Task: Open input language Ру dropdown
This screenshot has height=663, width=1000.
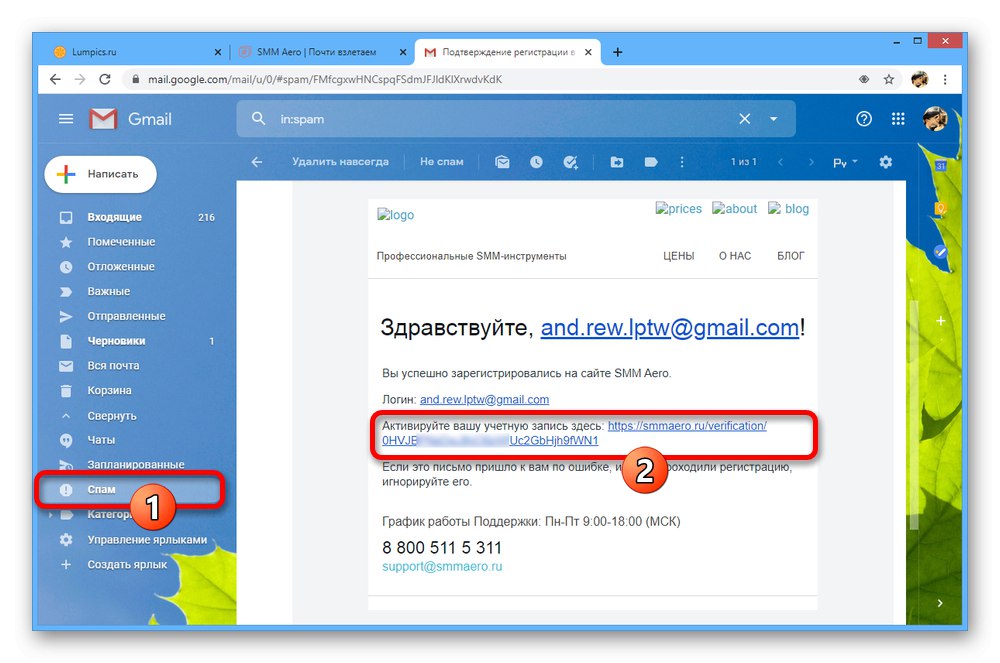Action: point(845,163)
